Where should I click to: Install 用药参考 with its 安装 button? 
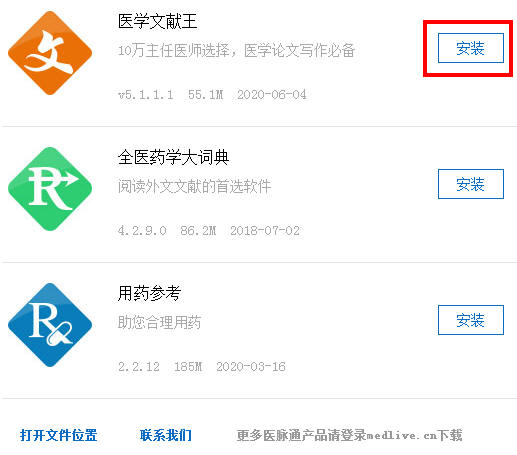(x=471, y=320)
